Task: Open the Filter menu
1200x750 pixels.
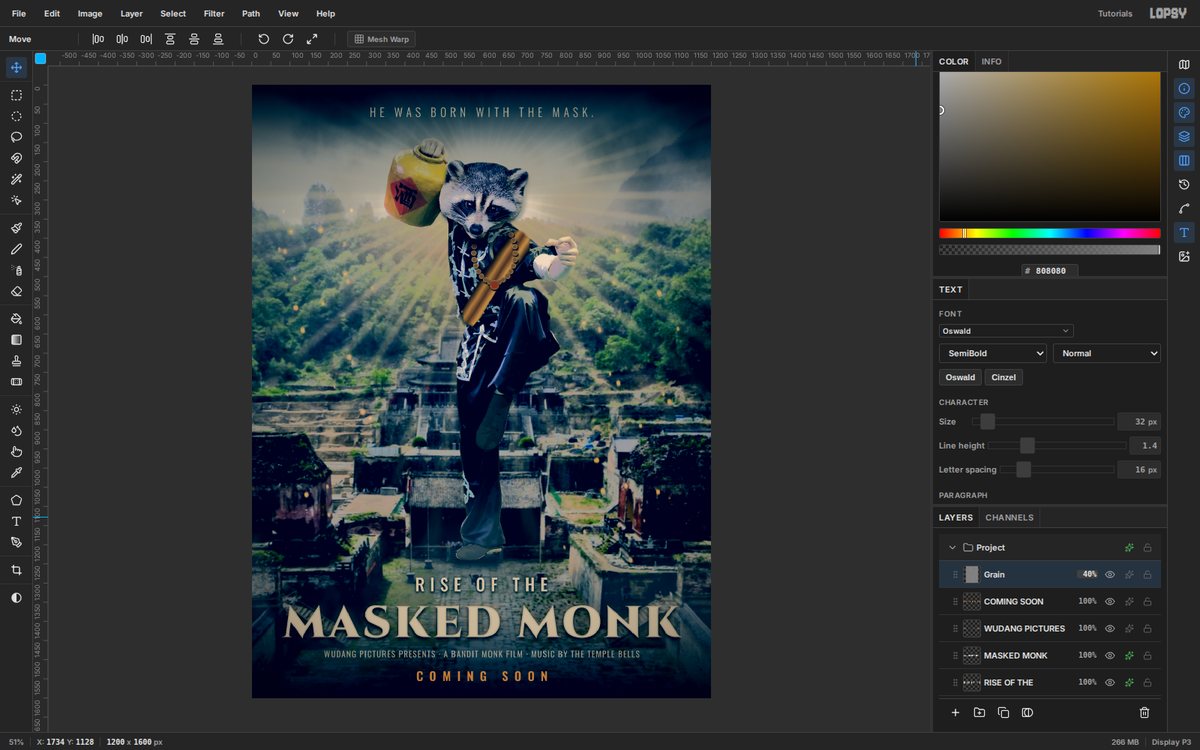Action: pos(214,14)
